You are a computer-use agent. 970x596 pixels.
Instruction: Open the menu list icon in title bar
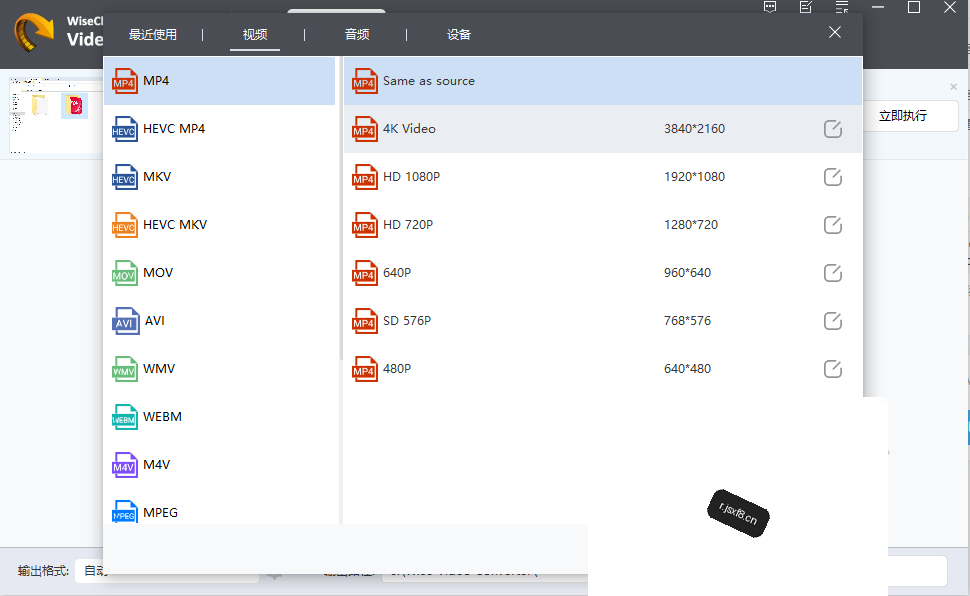coord(842,7)
